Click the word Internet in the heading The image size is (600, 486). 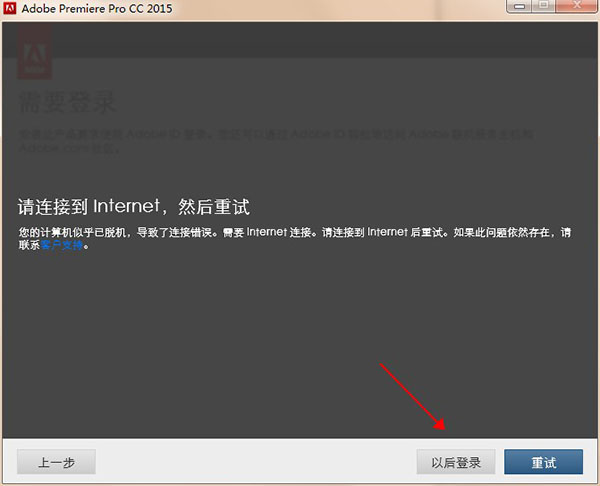click(x=127, y=207)
